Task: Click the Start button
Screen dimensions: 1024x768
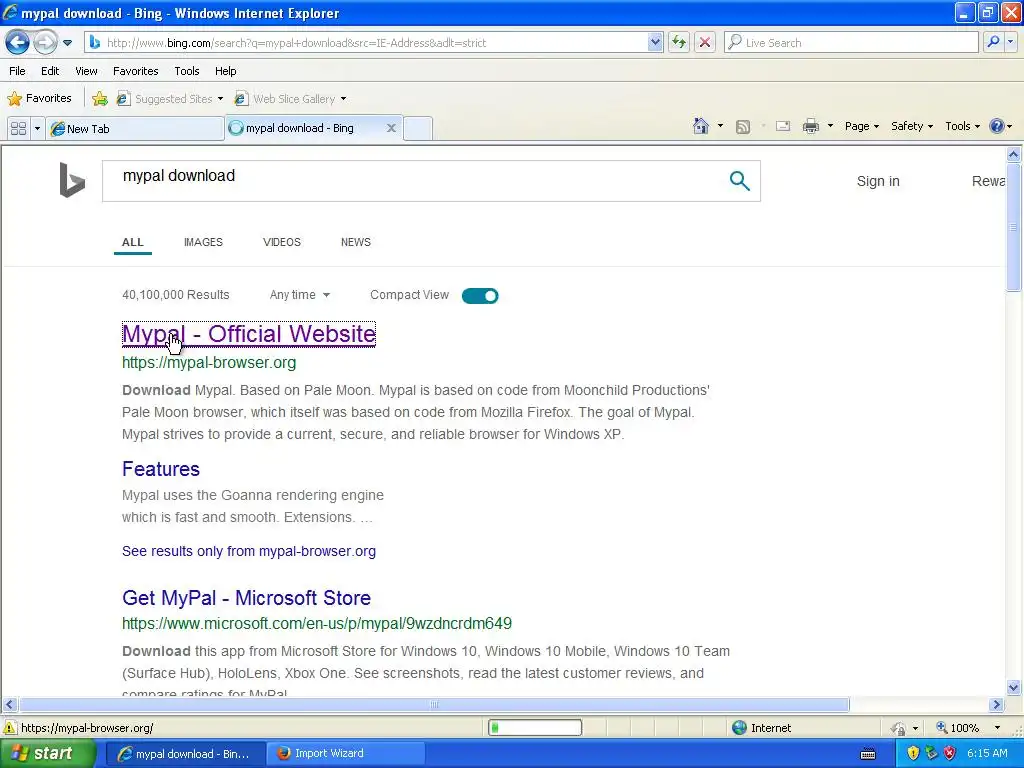Action: [47, 754]
